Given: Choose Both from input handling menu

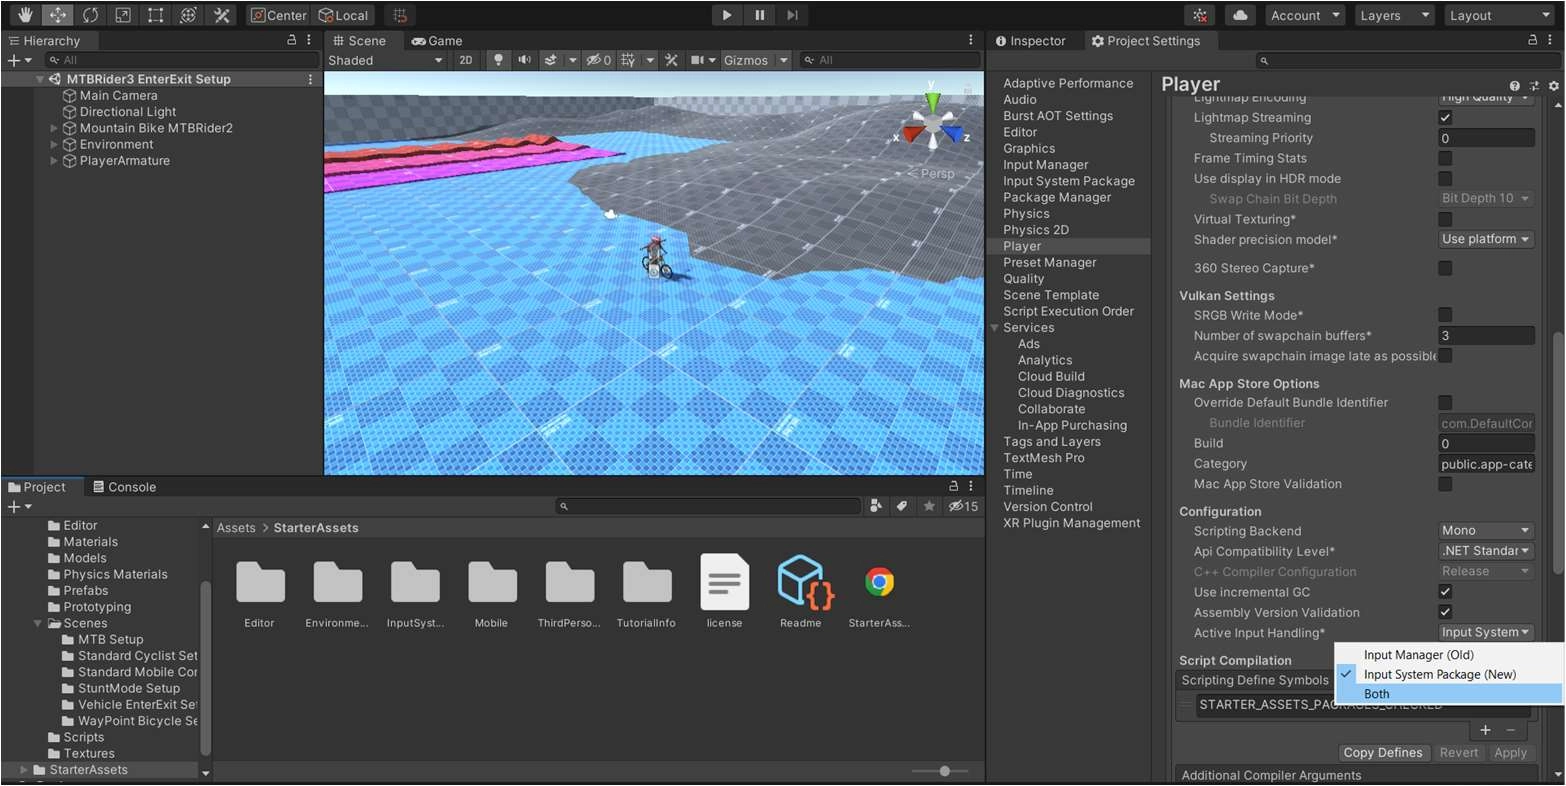Looking at the screenshot, I should click(1448, 693).
